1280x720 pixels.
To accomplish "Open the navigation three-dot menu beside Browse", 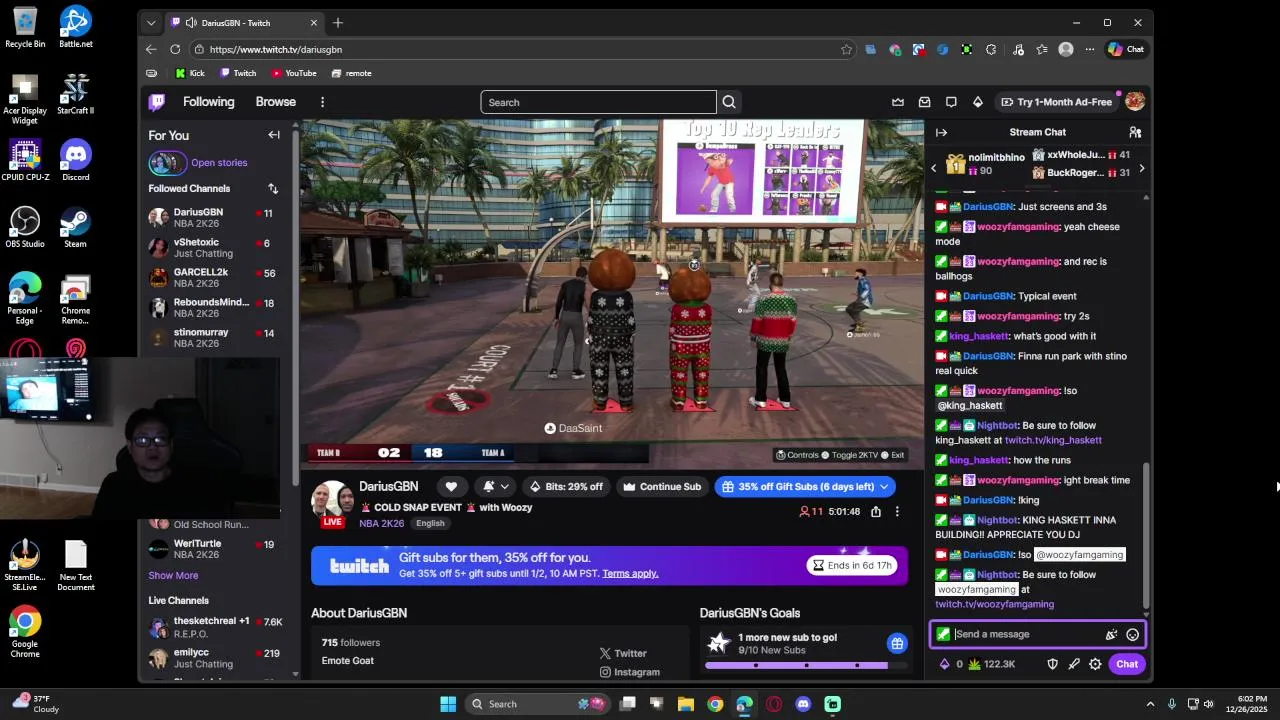I will [322, 102].
